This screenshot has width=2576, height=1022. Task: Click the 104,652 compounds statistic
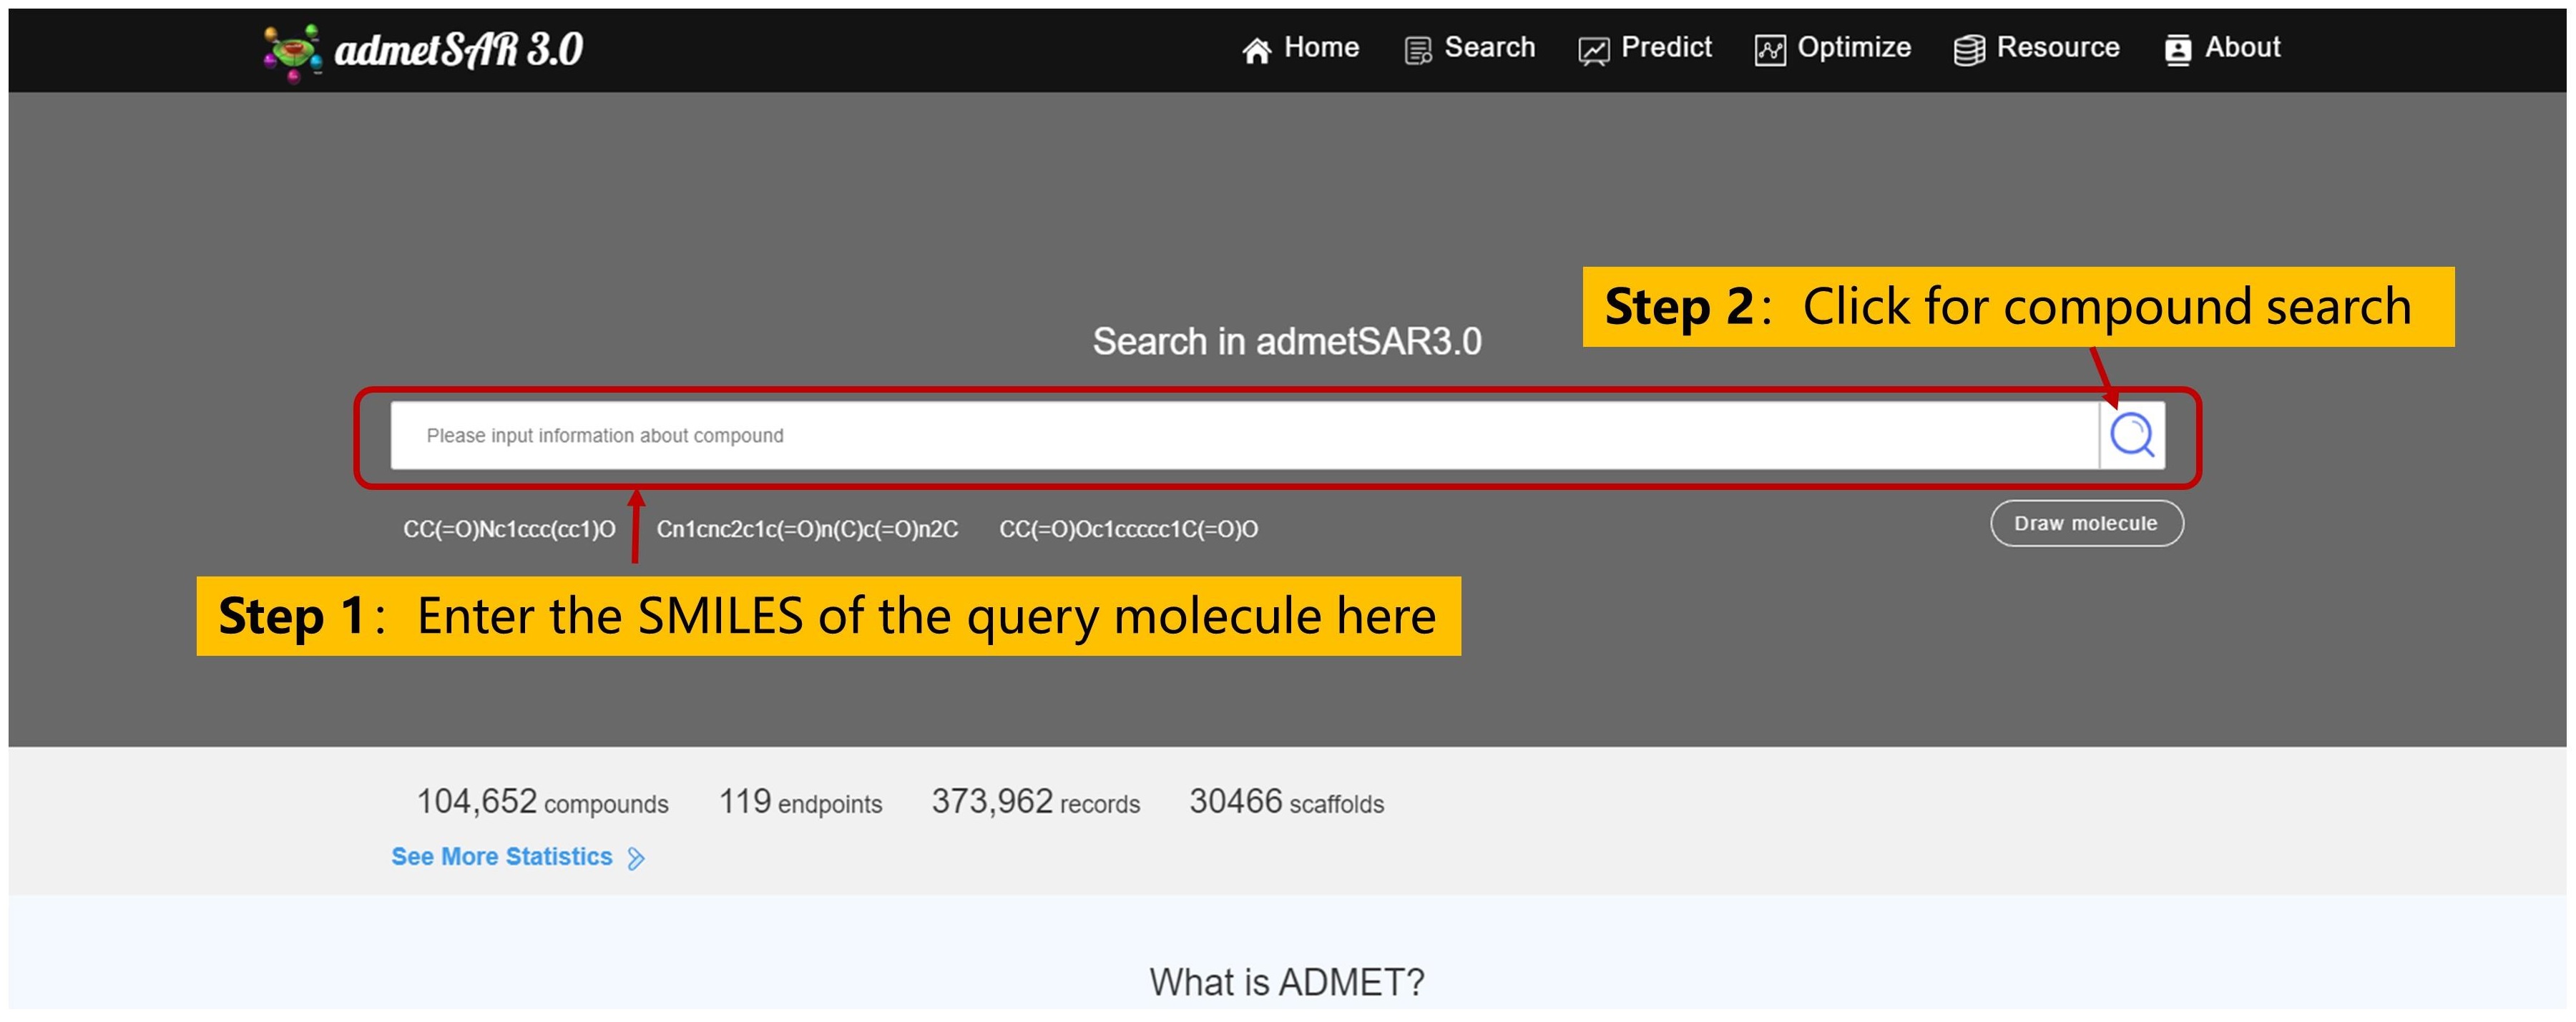pyautogui.click(x=542, y=802)
